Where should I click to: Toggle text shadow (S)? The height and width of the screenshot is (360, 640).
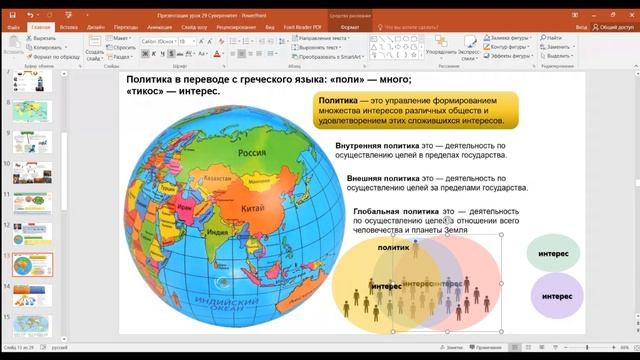click(x=171, y=54)
